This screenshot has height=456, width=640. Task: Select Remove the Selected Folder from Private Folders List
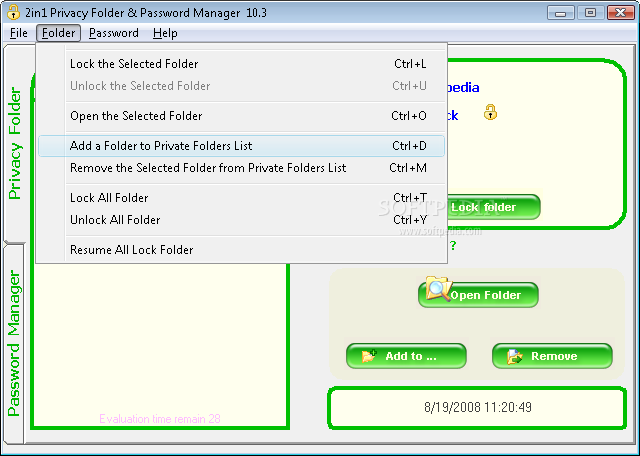click(241, 168)
